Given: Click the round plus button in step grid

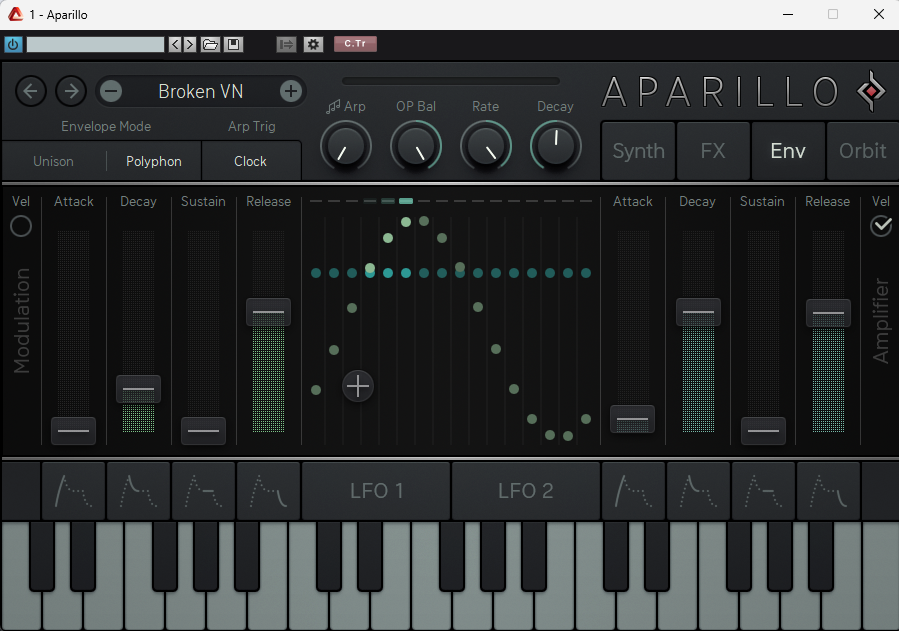Looking at the screenshot, I should (x=358, y=386).
